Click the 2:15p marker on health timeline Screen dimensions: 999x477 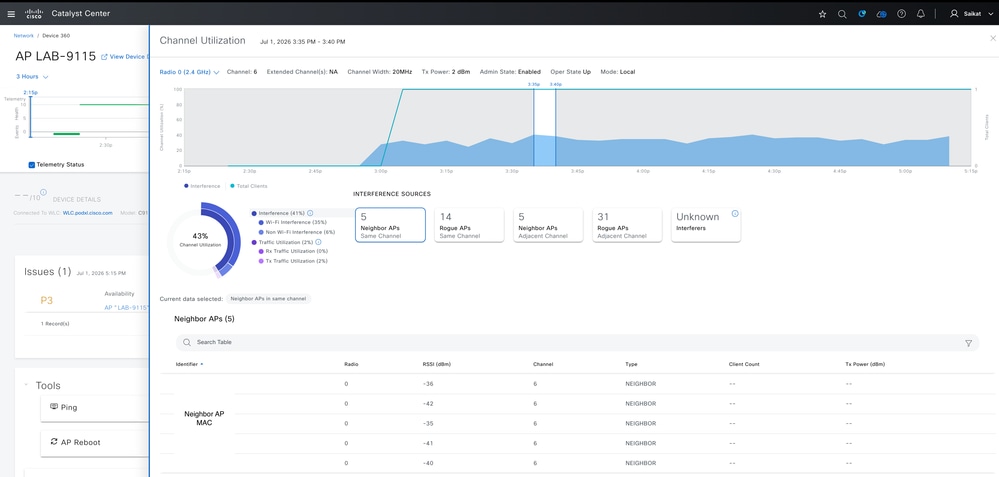click(29, 93)
